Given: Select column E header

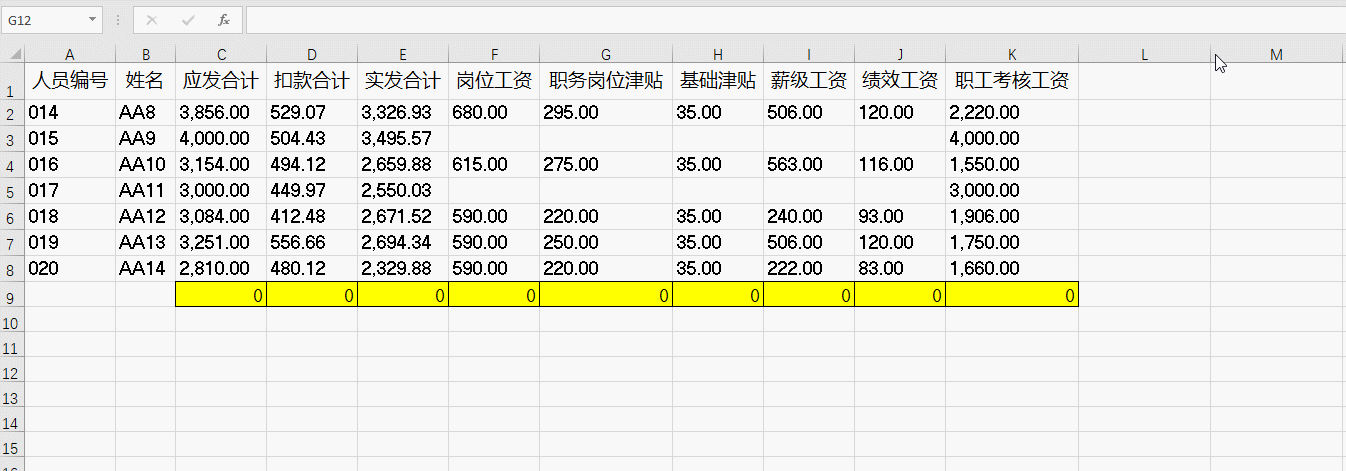Looking at the screenshot, I should pyautogui.click(x=403, y=54).
